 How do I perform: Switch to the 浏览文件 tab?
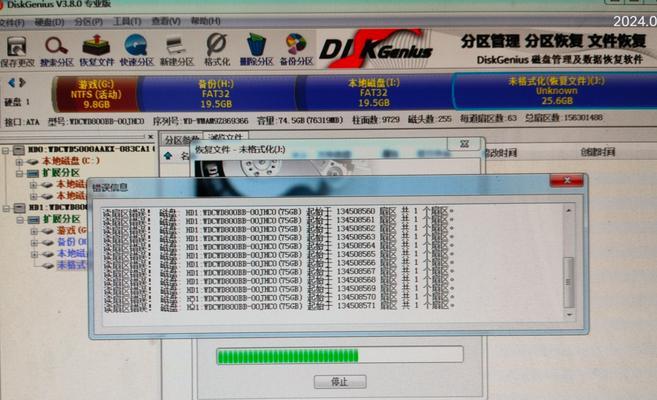[x=225, y=137]
